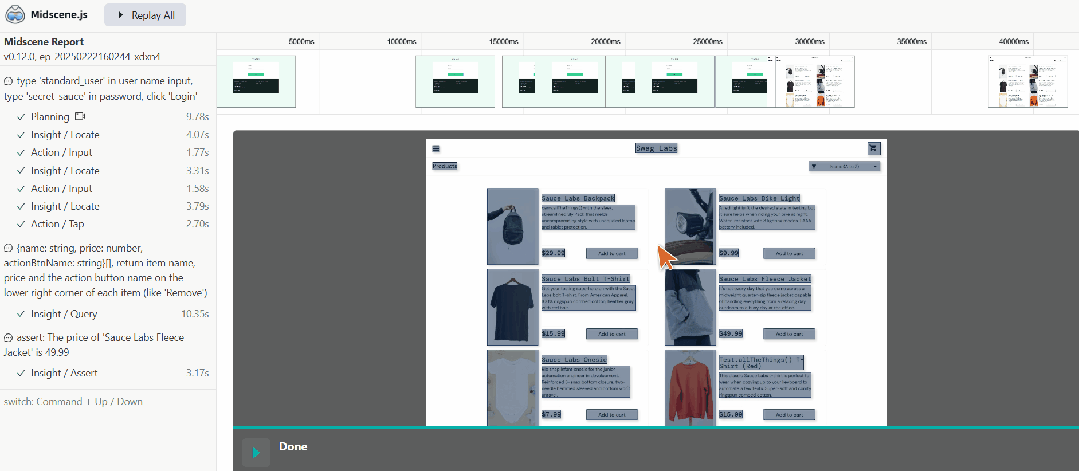The height and width of the screenshot is (471, 1079).
Task: Click the Sauce Labs Fleece Jacket image
Action: [x=690, y=307]
